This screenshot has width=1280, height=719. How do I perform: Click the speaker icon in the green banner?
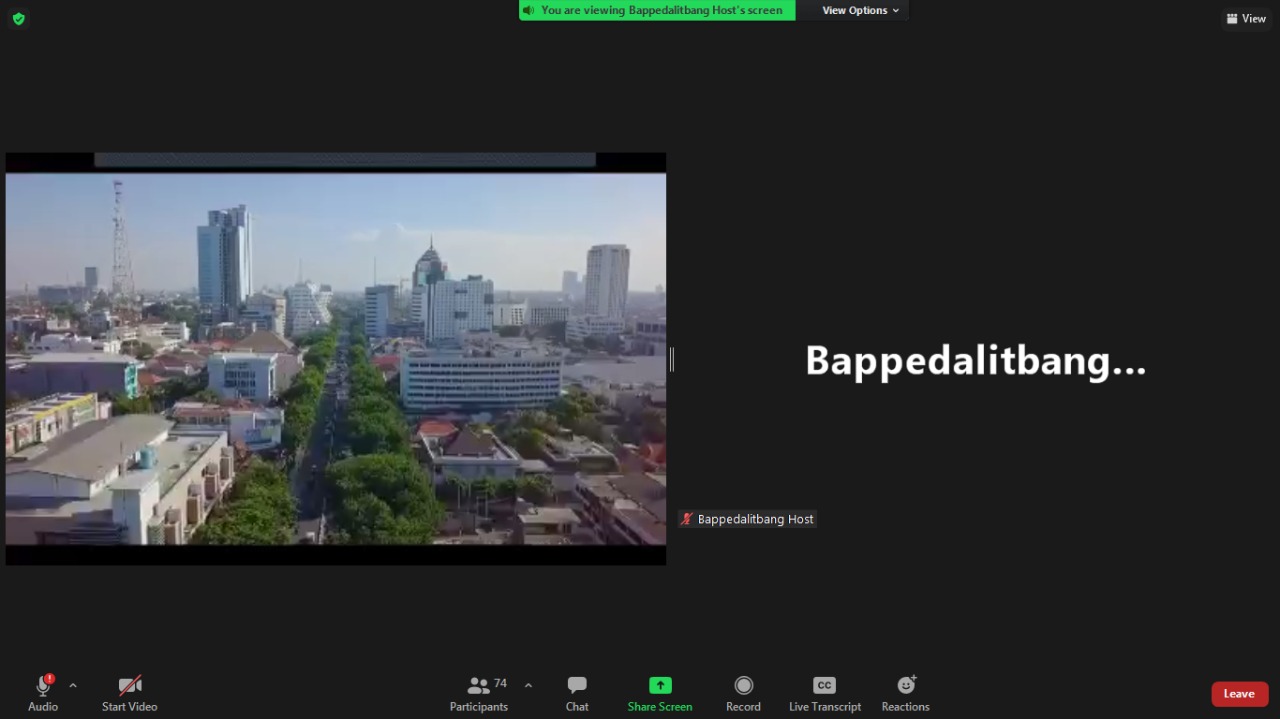[x=528, y=10]
